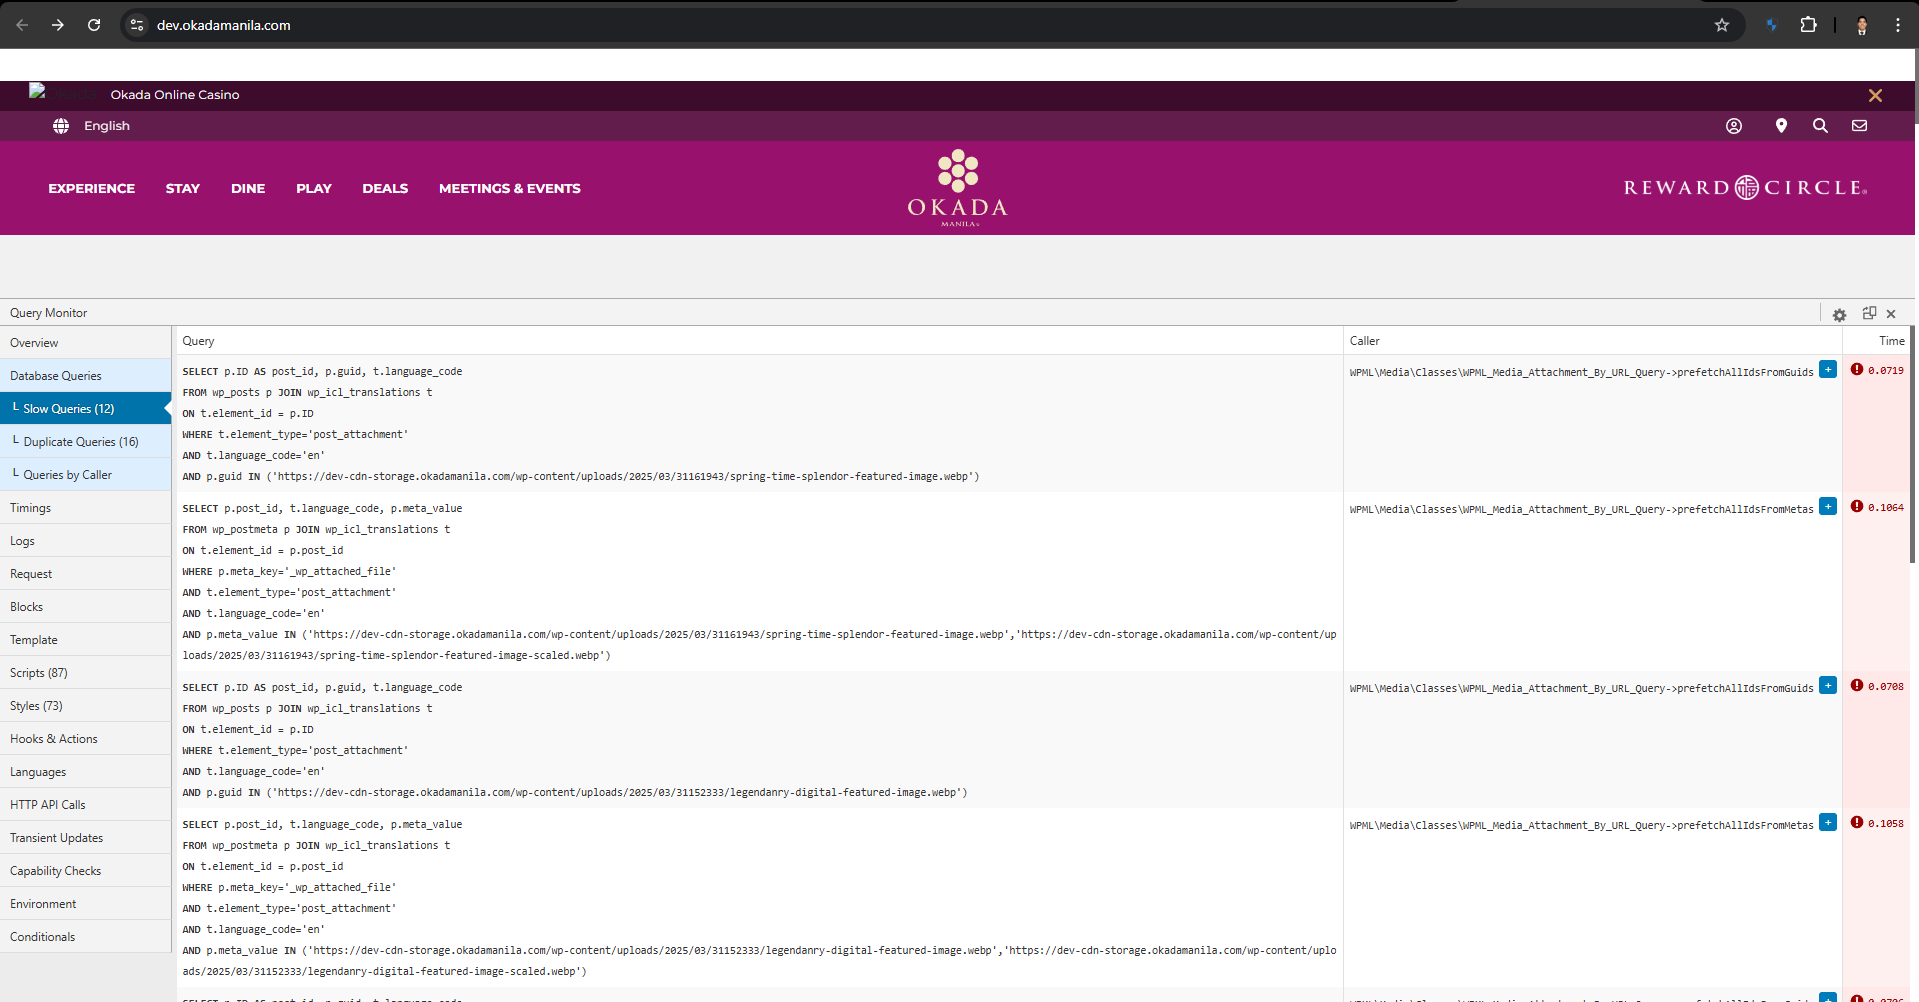Open the Template panel

point(85,639)
